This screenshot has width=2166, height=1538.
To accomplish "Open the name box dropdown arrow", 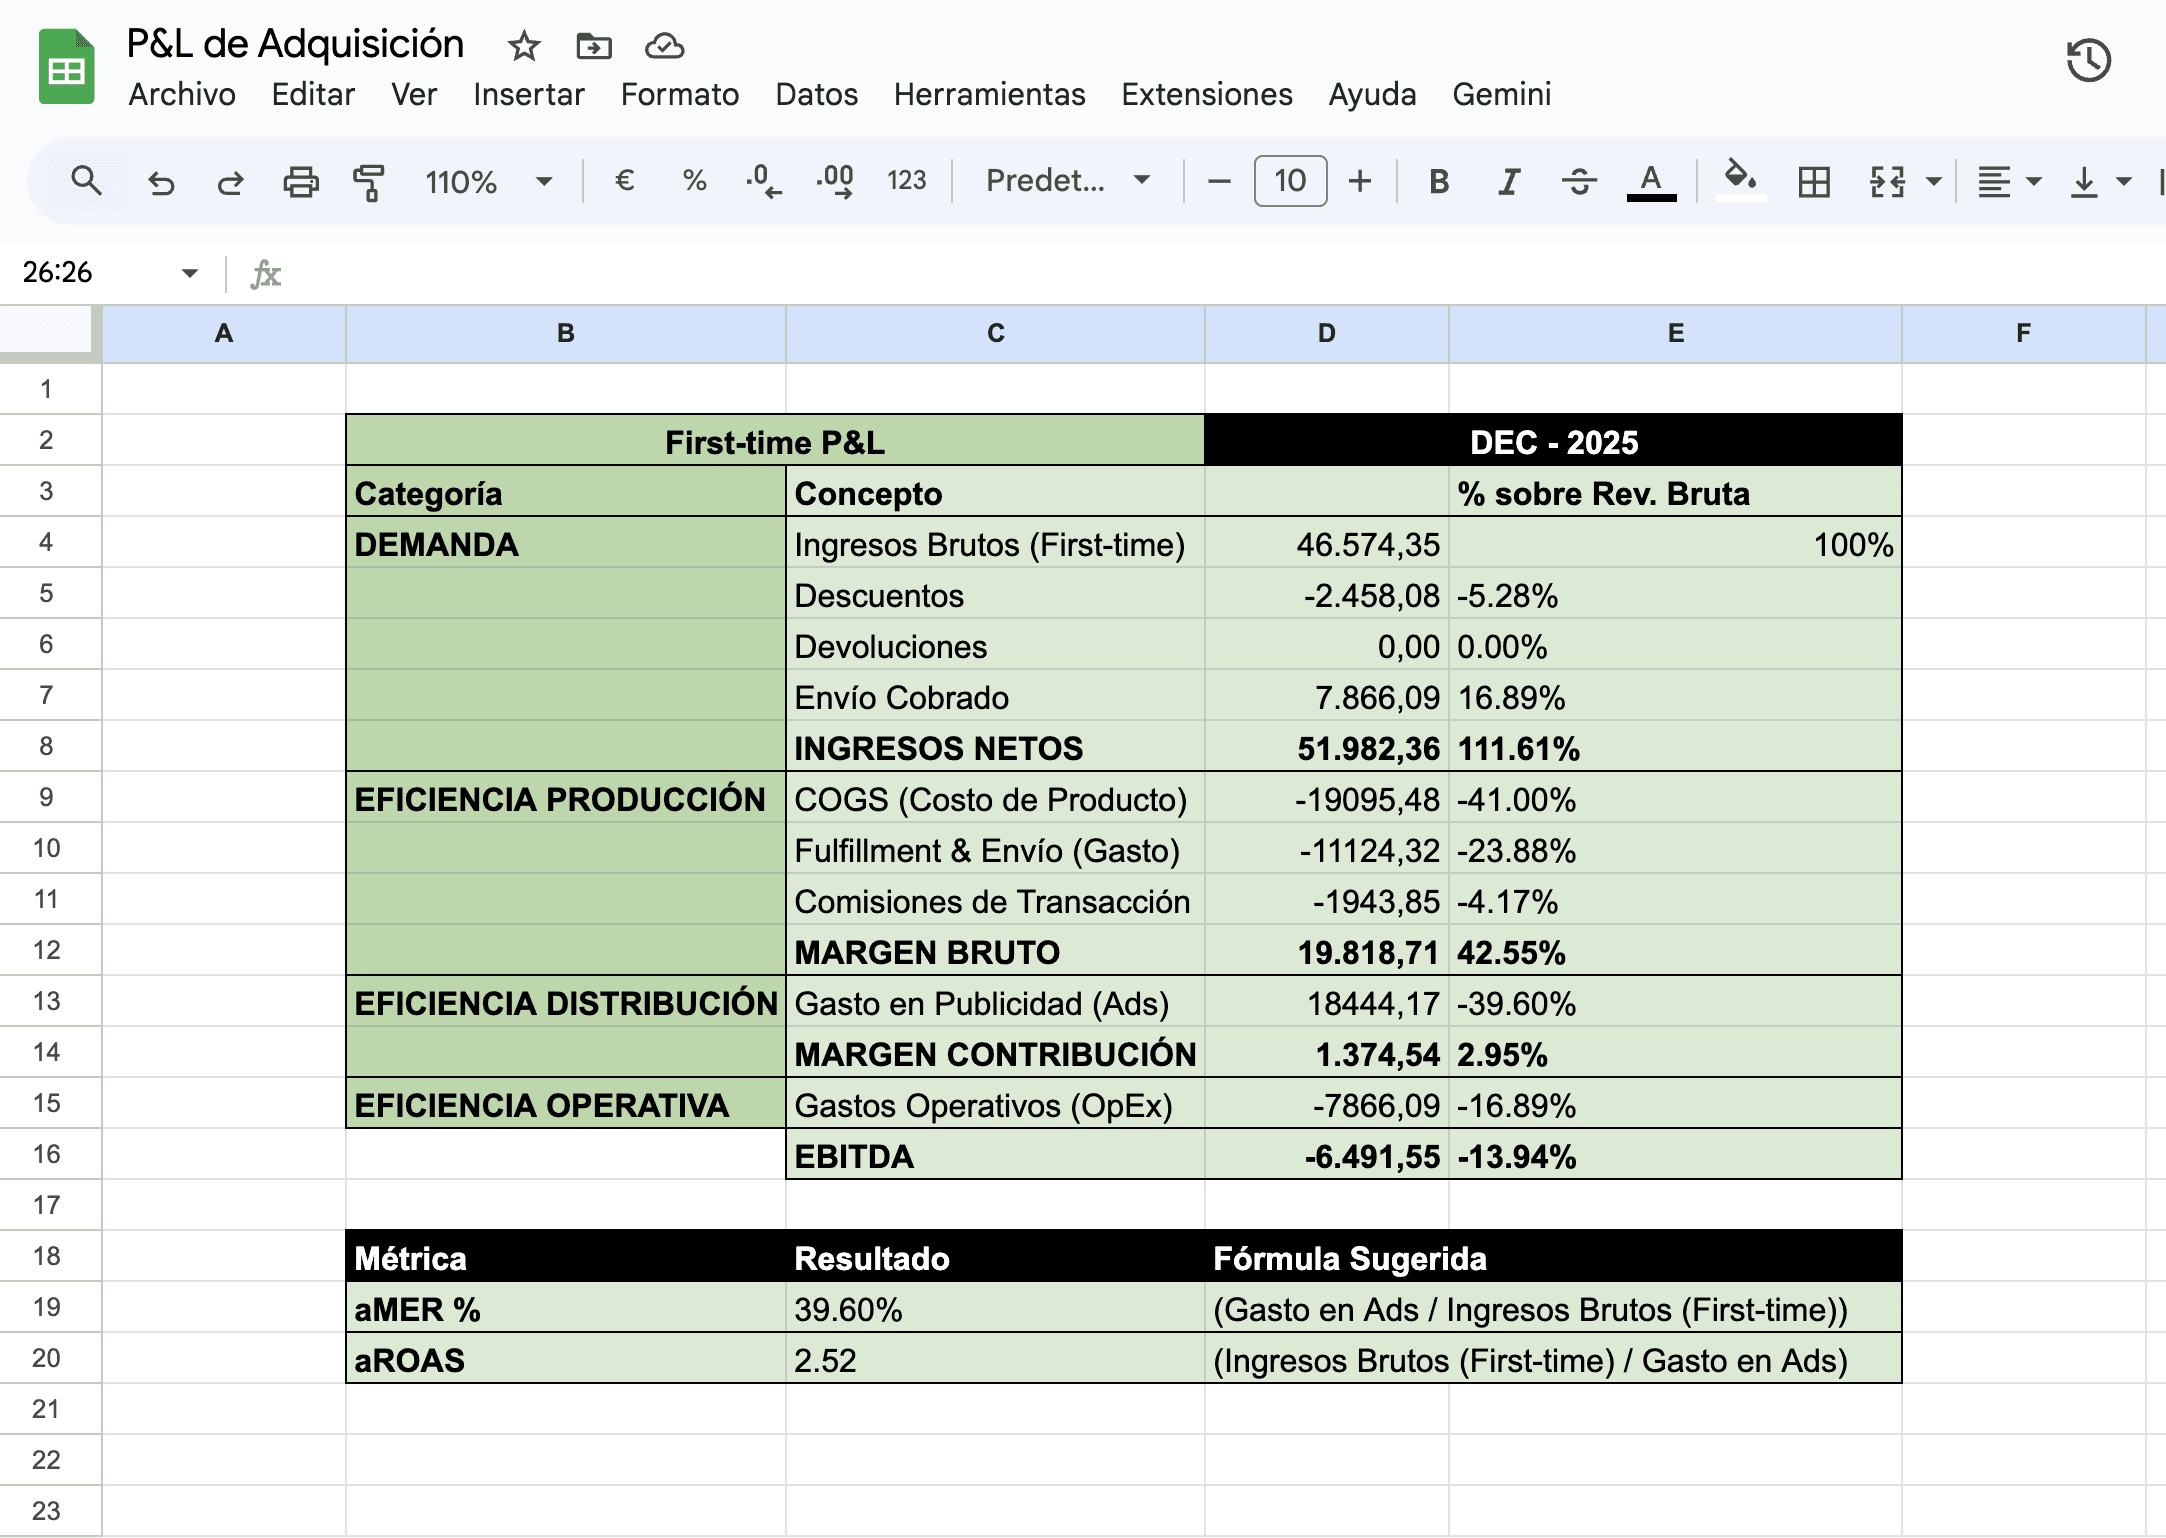I will (x=190, y=273).
